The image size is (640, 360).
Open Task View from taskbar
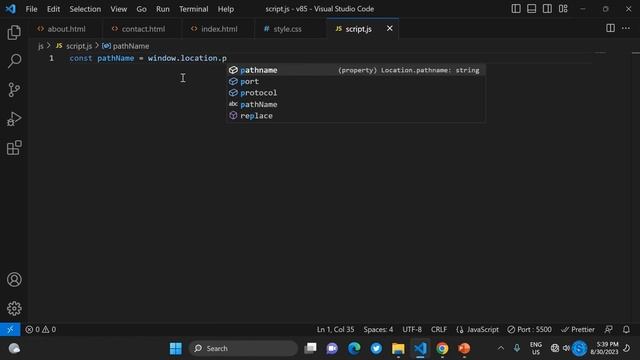310,348
